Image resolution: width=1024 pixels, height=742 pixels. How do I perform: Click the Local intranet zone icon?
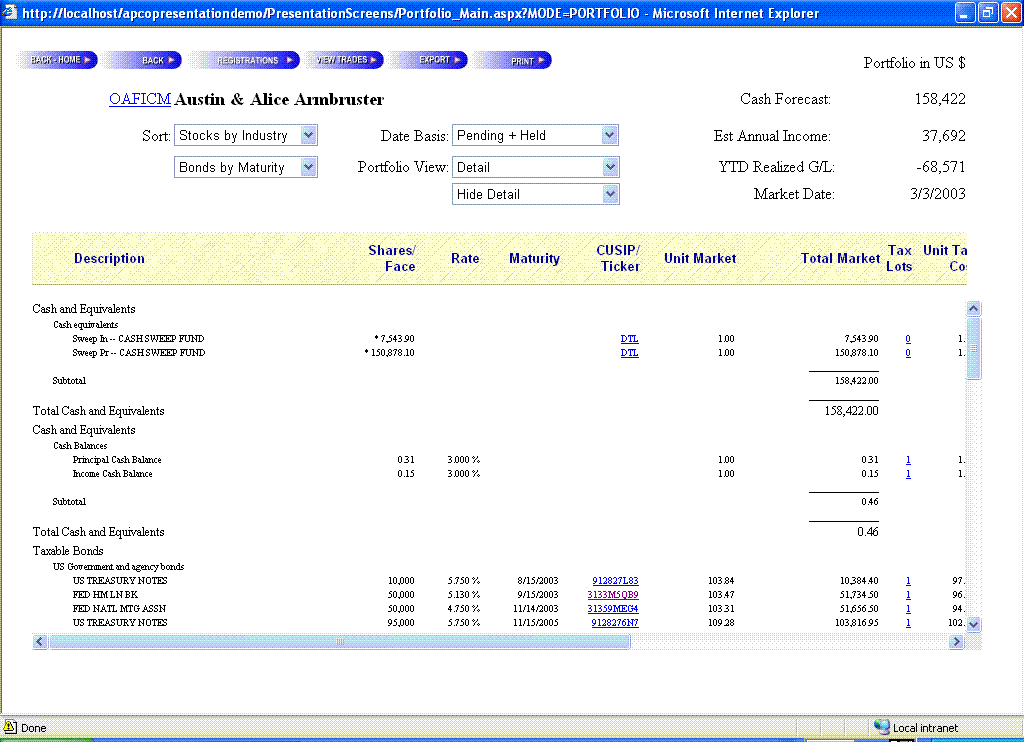(882, 727)
